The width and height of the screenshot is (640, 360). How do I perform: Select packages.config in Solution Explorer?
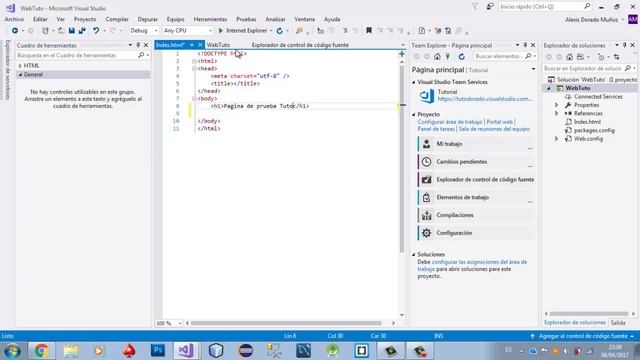coord(594,131)
